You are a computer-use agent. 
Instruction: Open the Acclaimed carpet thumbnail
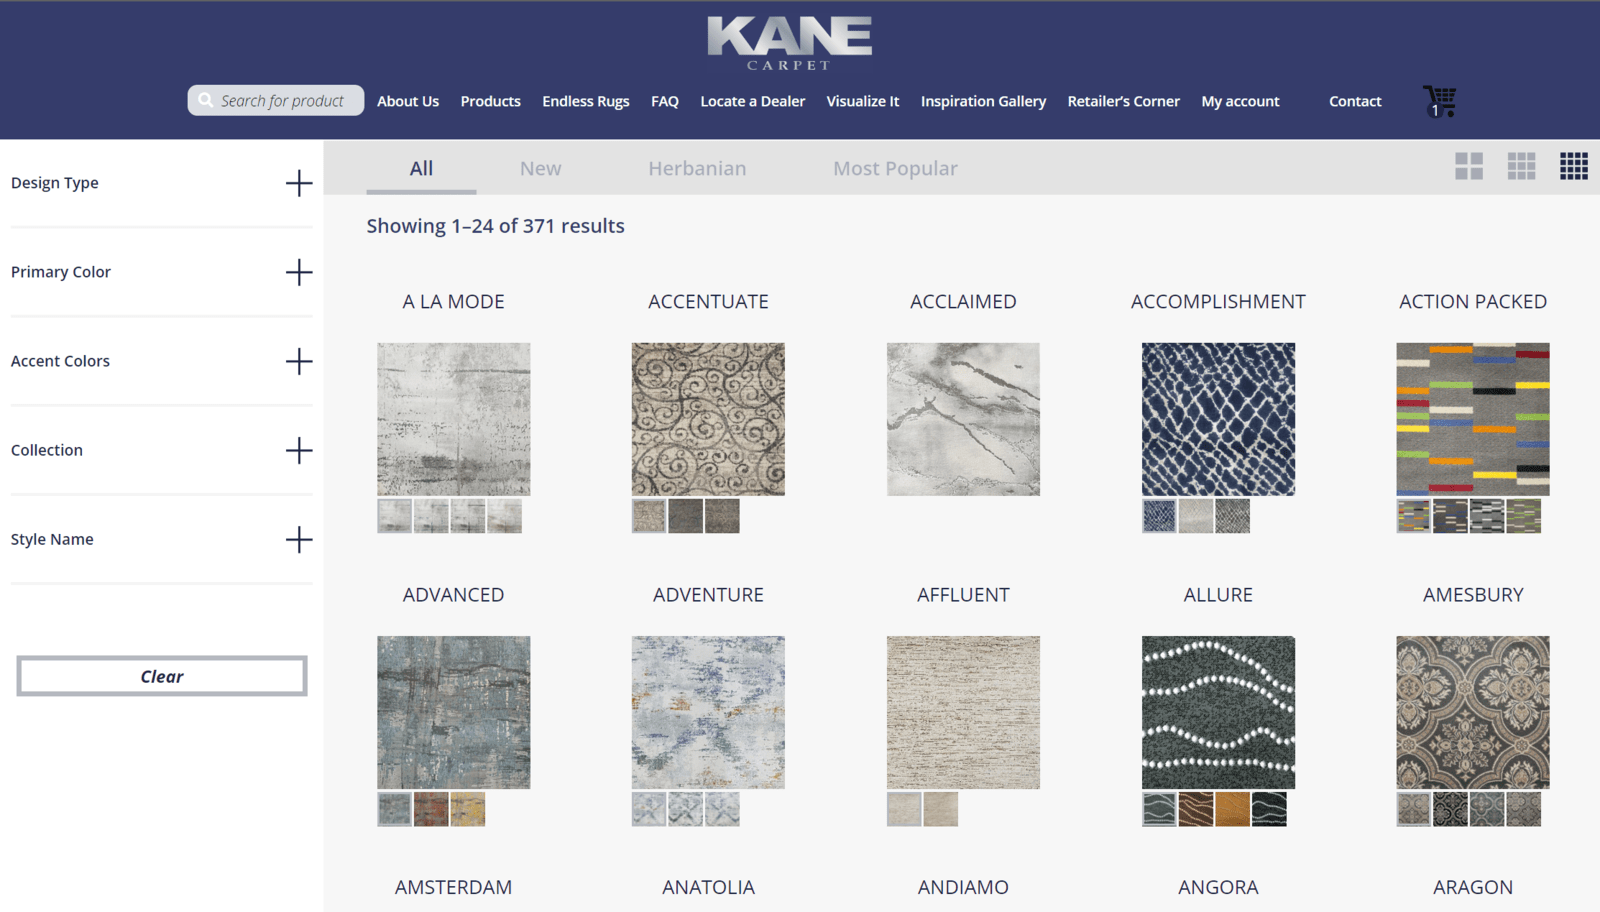click(963, 419)
